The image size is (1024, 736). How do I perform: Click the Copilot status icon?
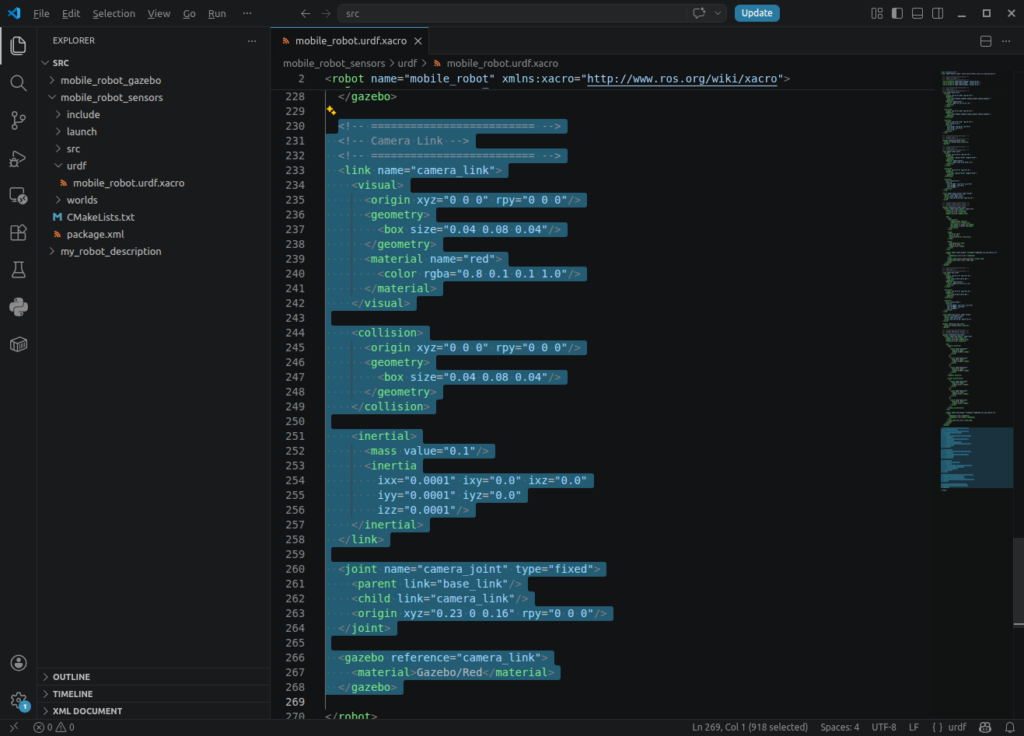(985, 727)
